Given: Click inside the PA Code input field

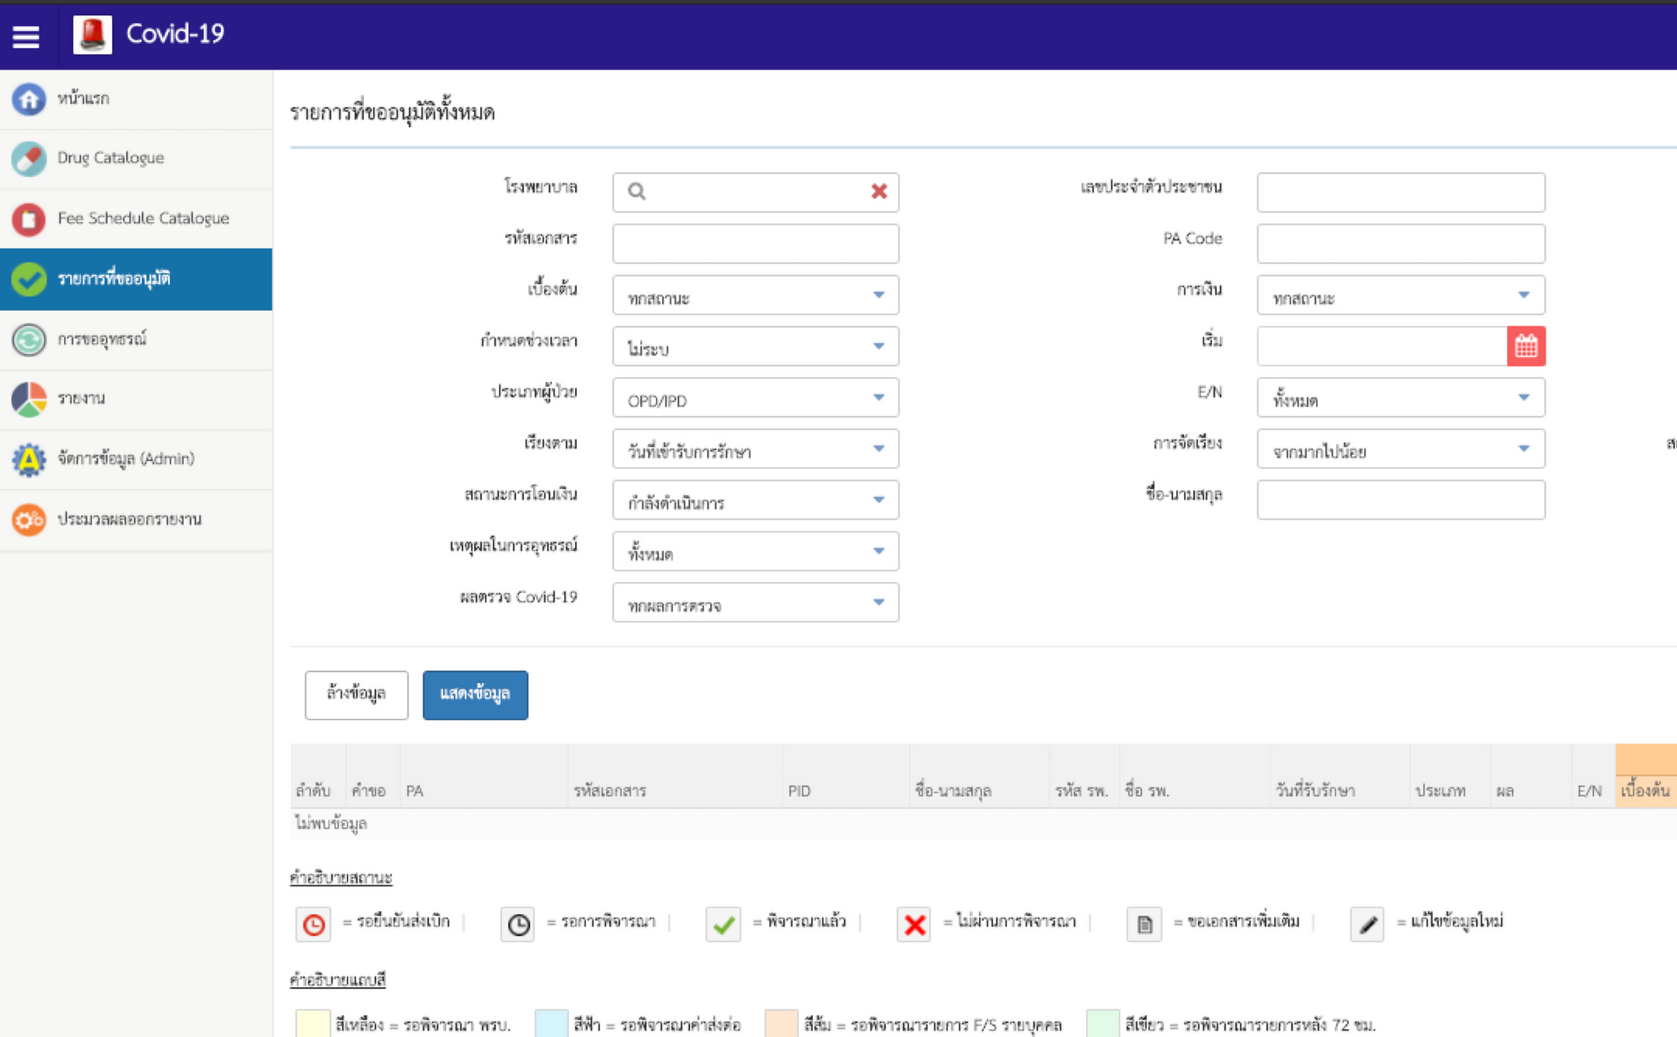Looking at the screenshot, I should click(x=1400, y=243).
